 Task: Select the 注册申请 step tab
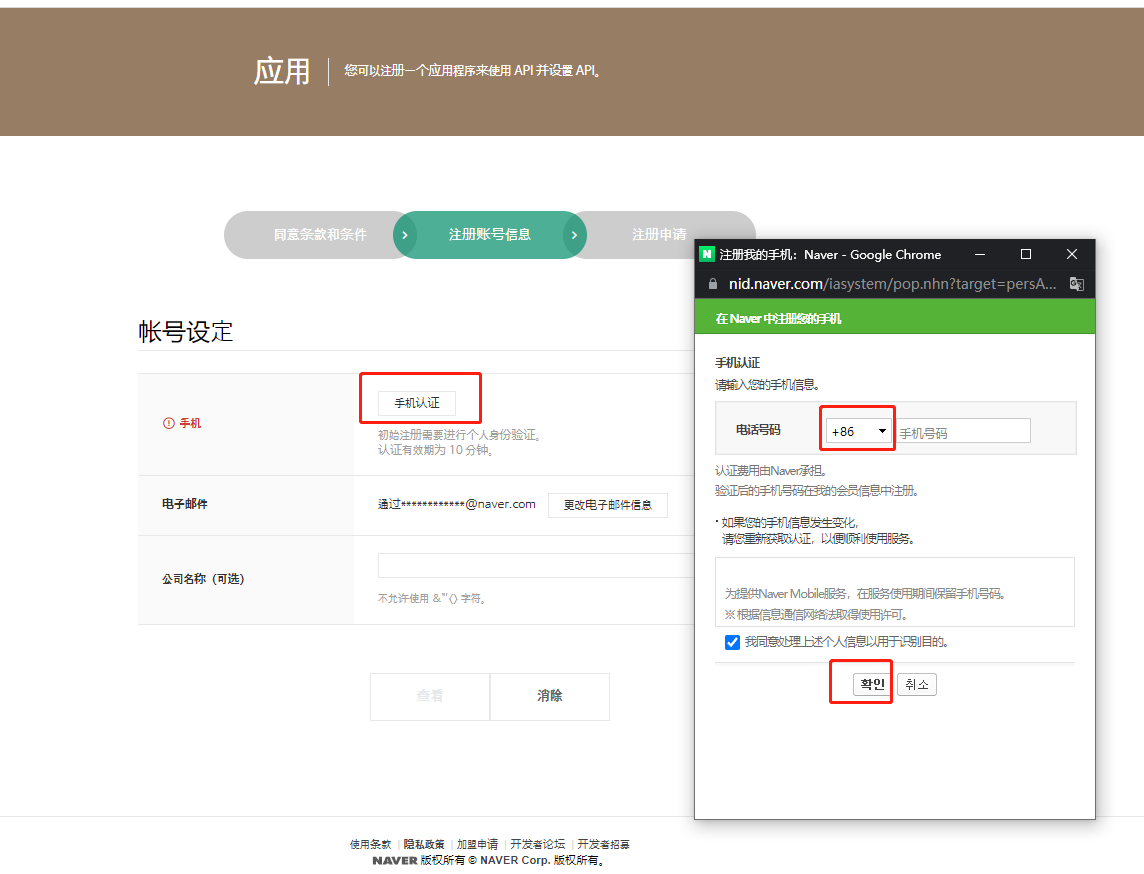click(659, 234)
